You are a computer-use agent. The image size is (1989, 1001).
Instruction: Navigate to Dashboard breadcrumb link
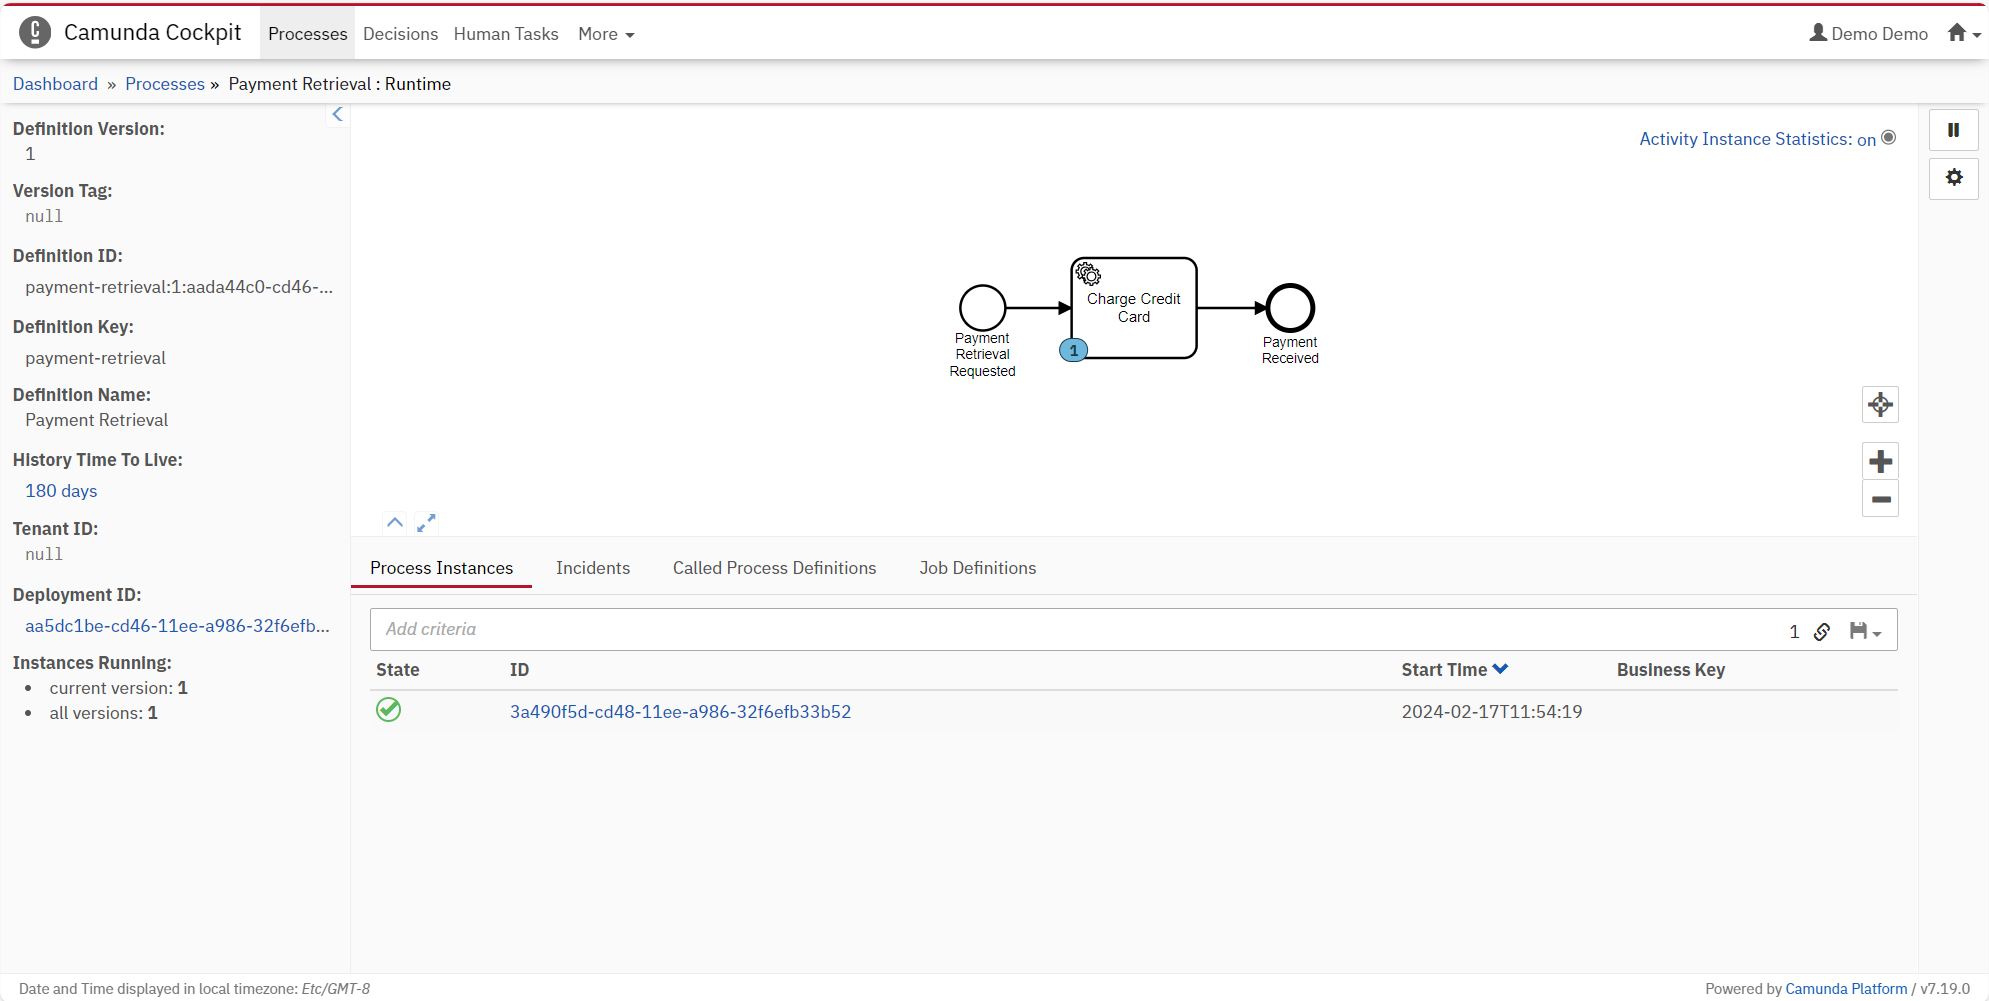[56, 84]
